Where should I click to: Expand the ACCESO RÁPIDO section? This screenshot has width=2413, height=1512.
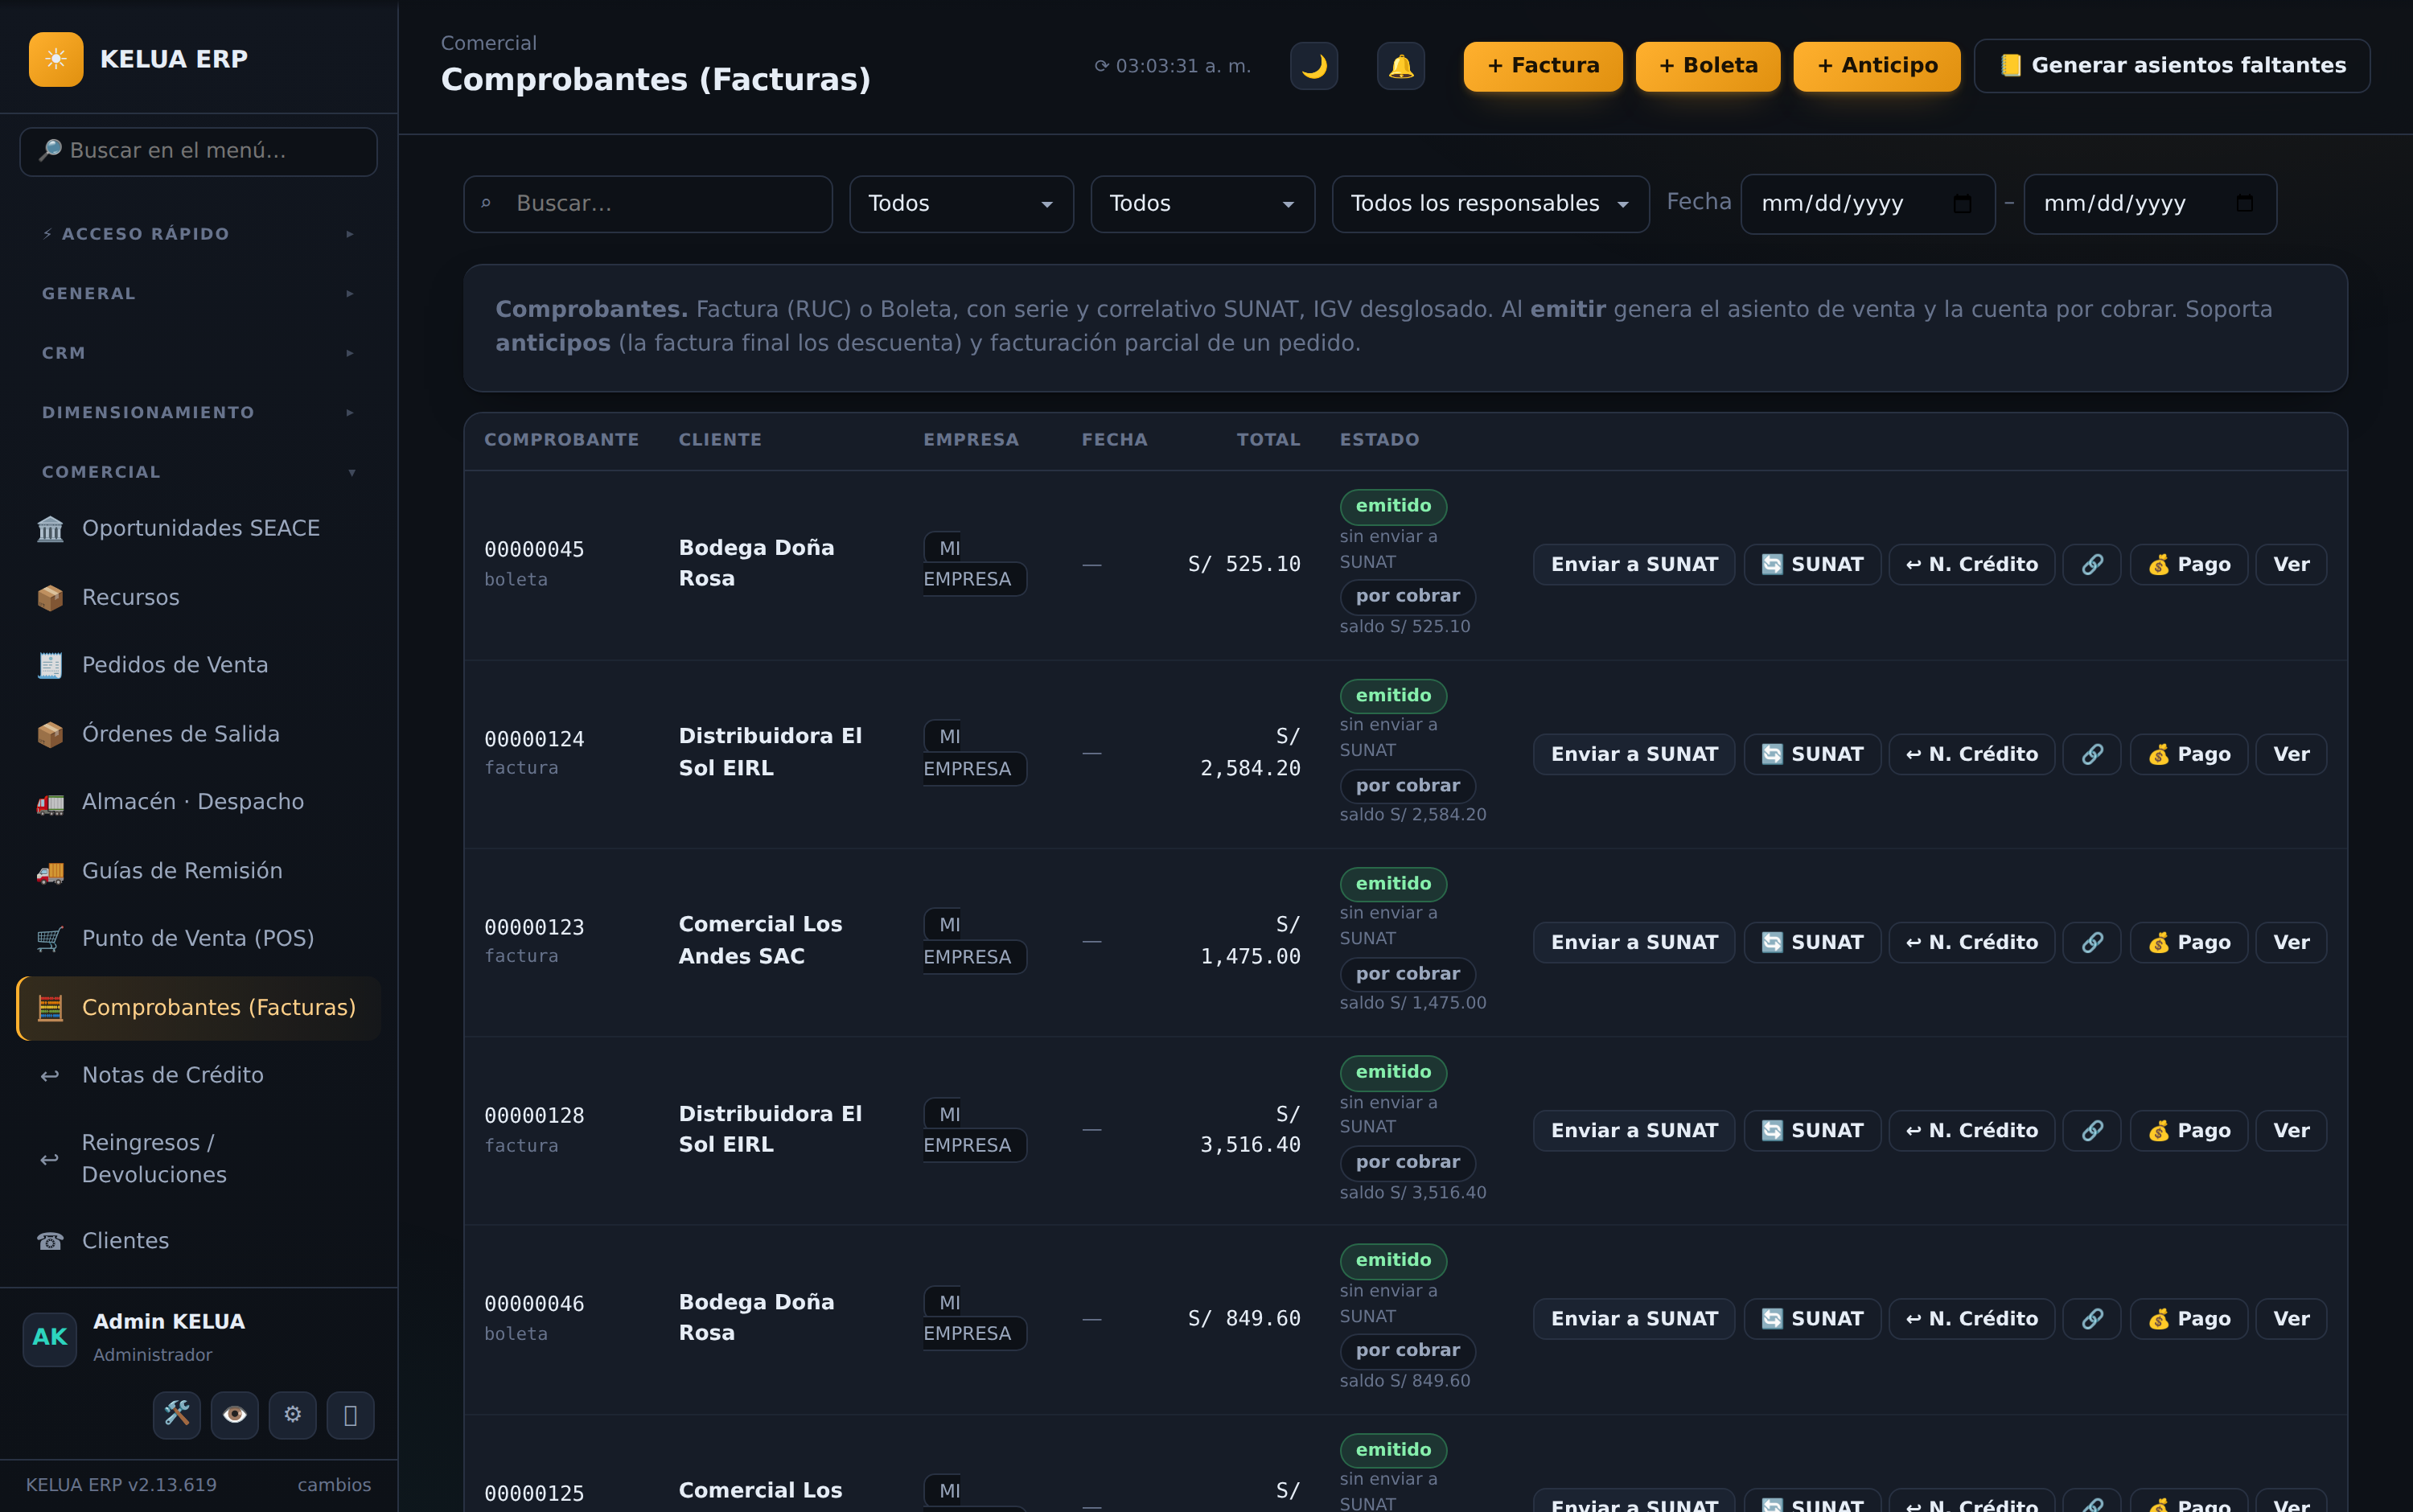(198, 234)
